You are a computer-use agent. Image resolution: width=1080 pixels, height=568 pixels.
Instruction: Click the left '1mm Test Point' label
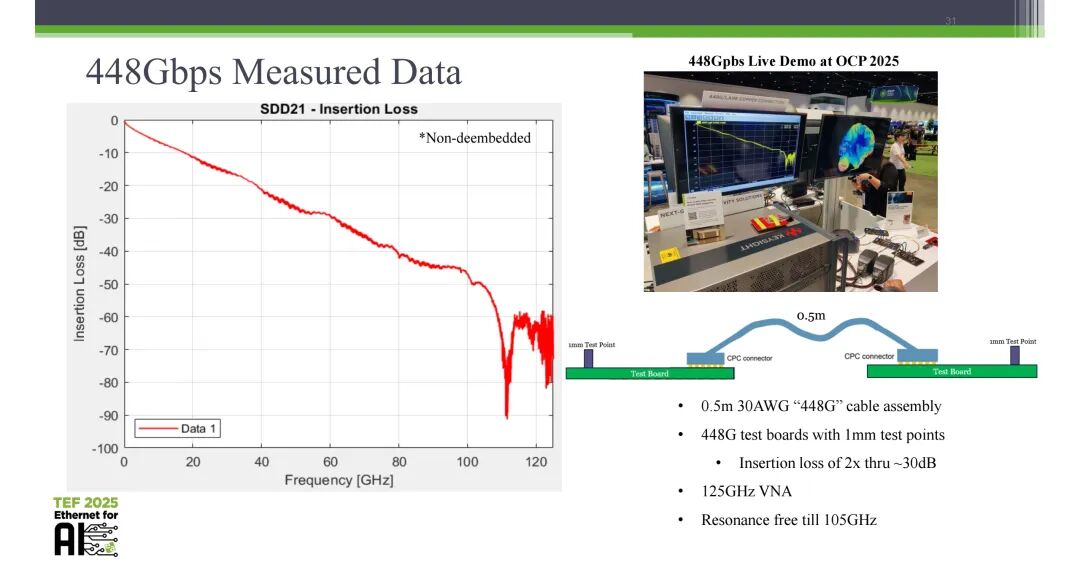pos(592,344)
